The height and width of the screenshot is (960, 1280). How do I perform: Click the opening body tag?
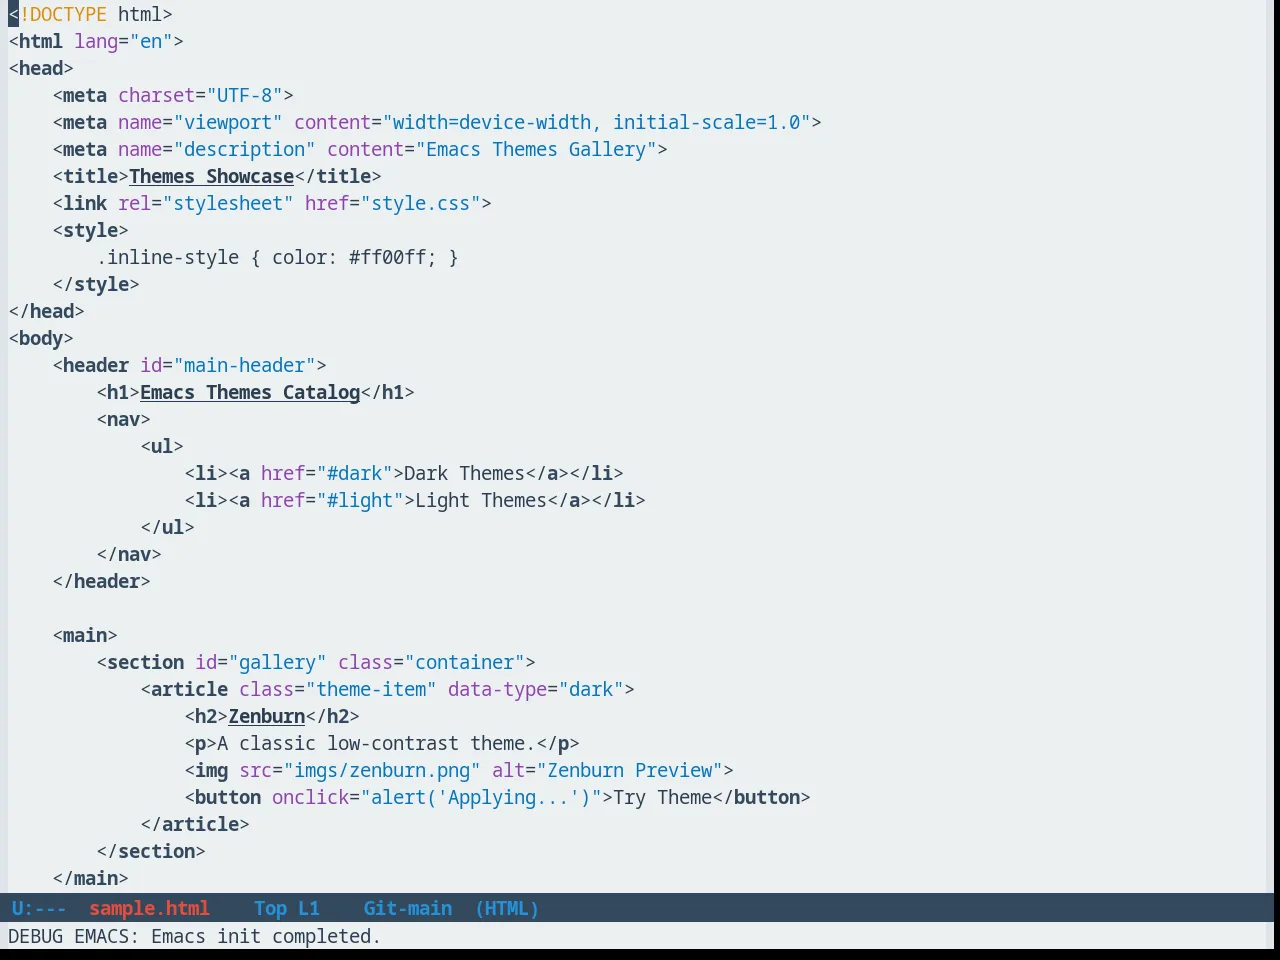coord(41,338)
